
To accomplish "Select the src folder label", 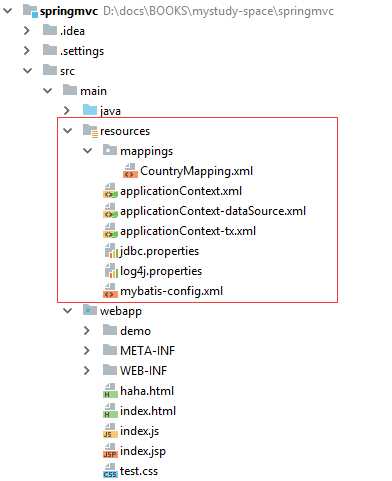I will coord(67,71).
